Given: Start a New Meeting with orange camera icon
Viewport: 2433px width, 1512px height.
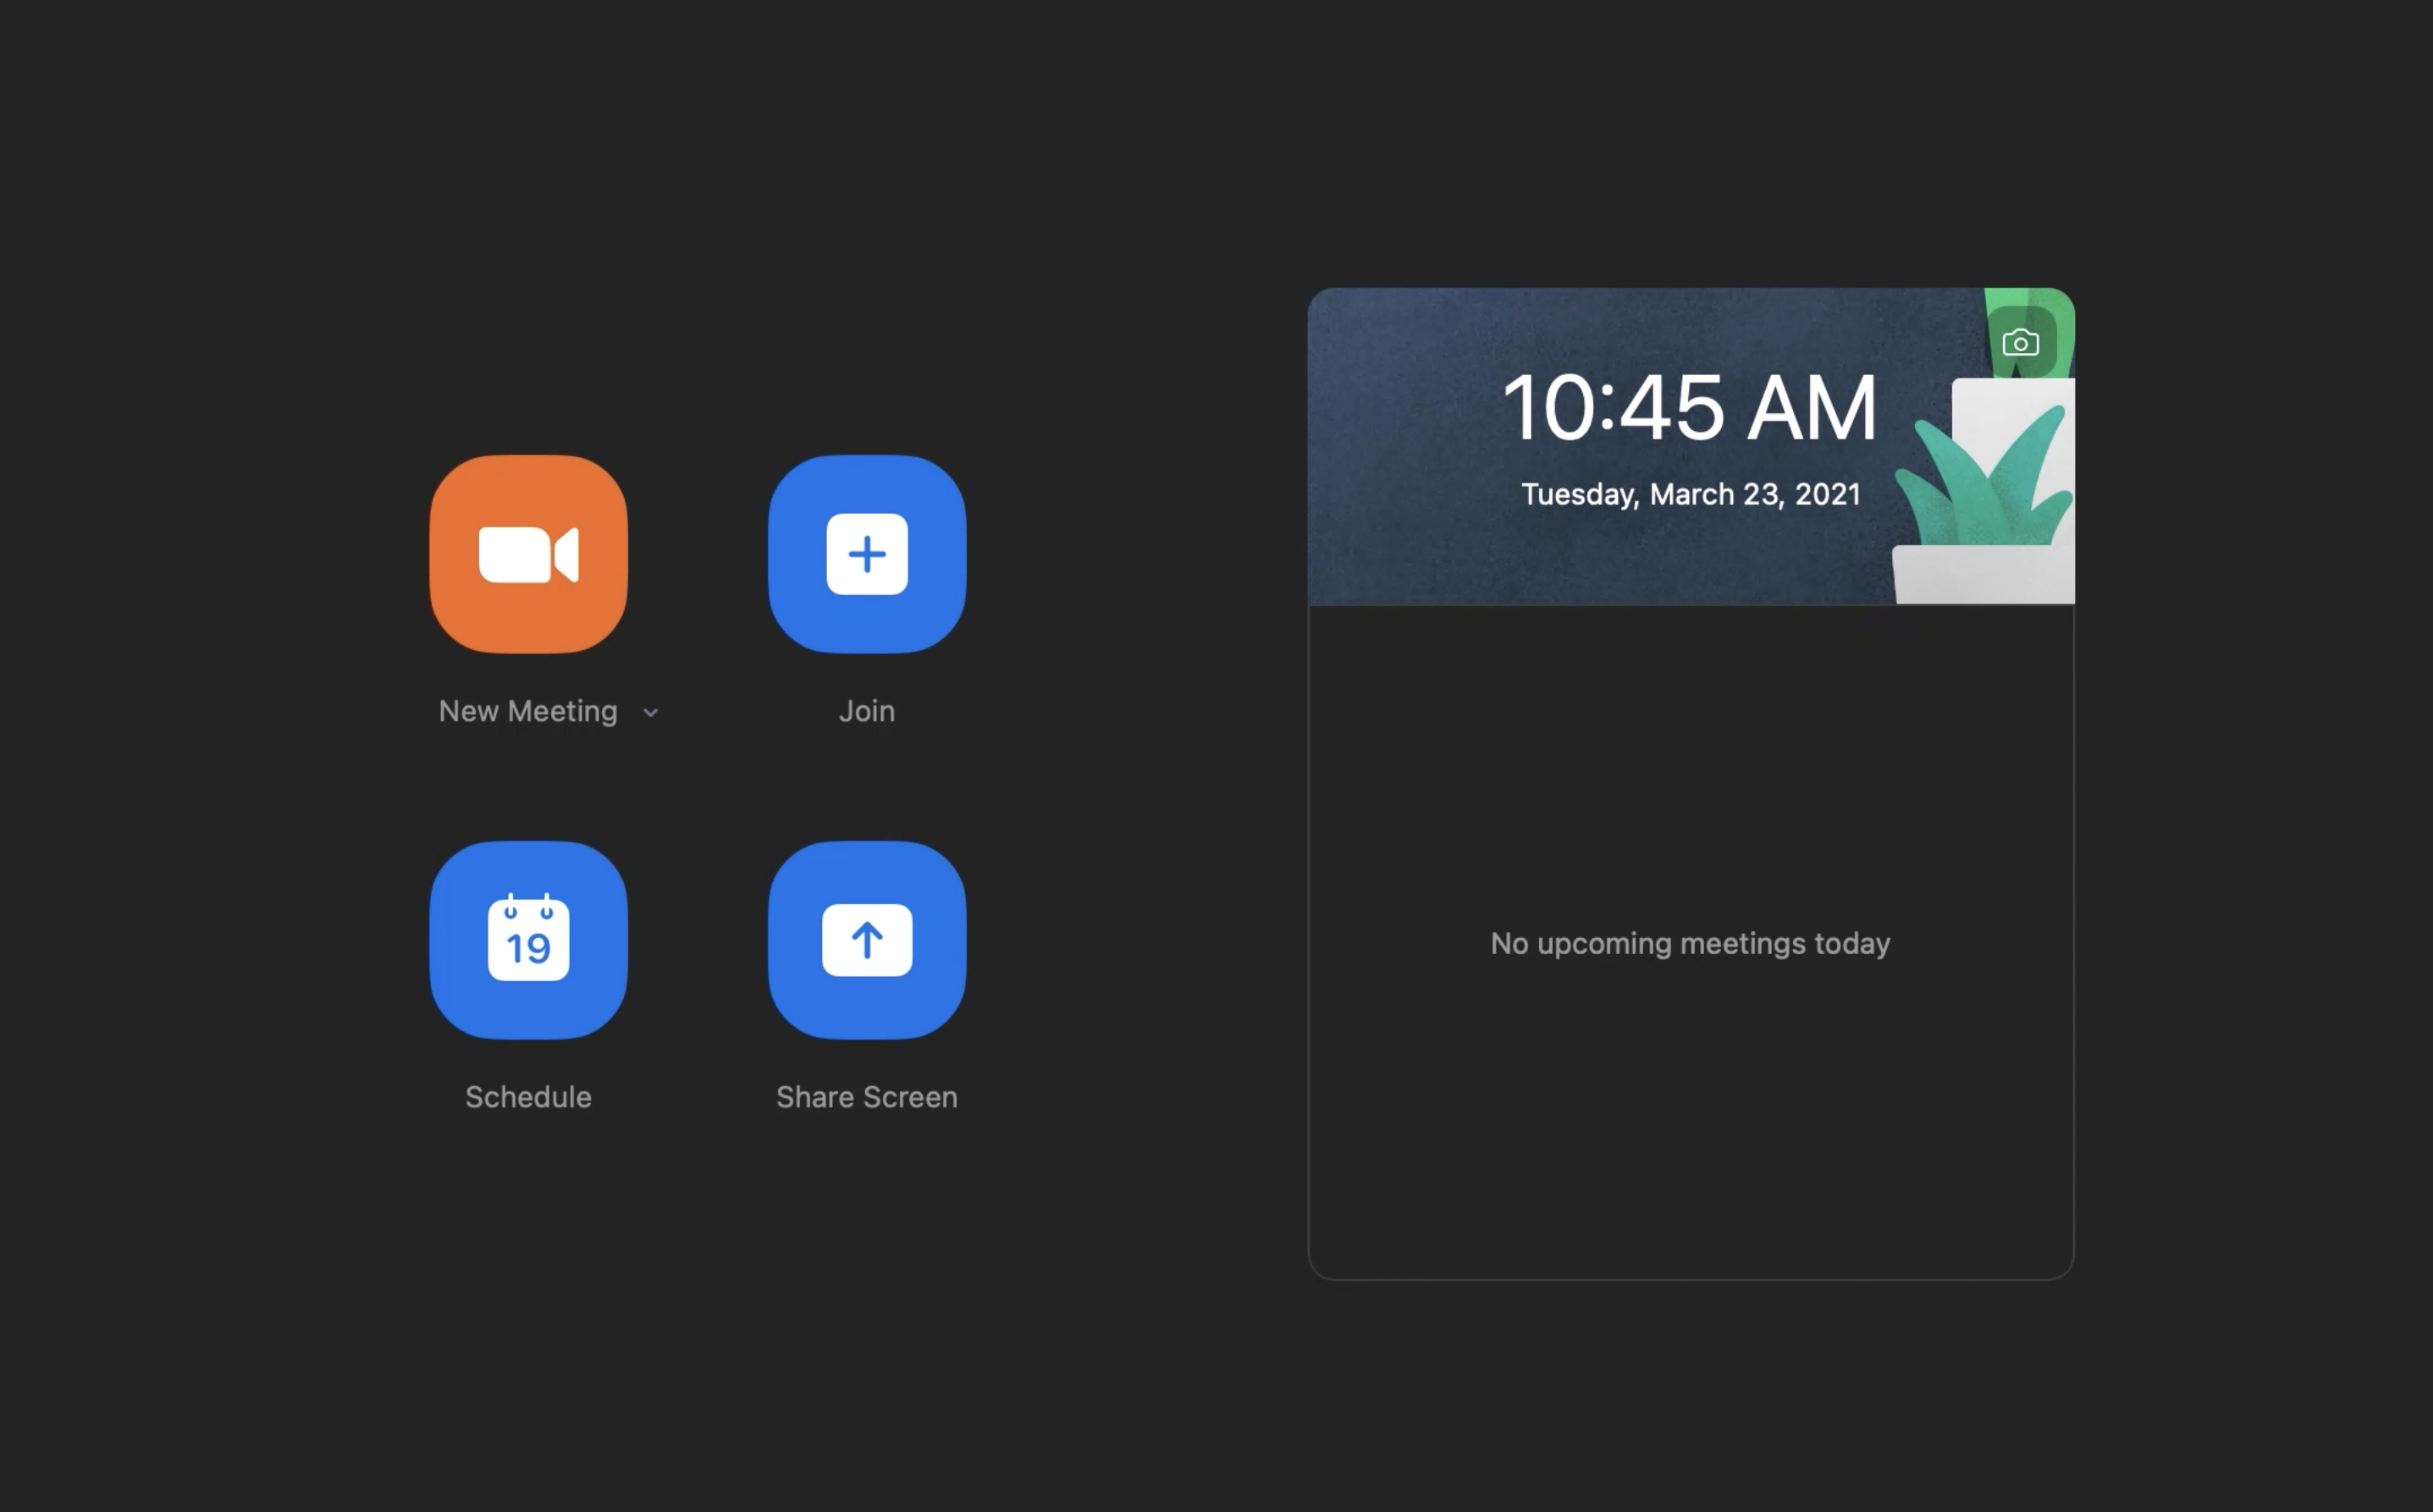Looking at the screenshot, I should click(528, 553).
